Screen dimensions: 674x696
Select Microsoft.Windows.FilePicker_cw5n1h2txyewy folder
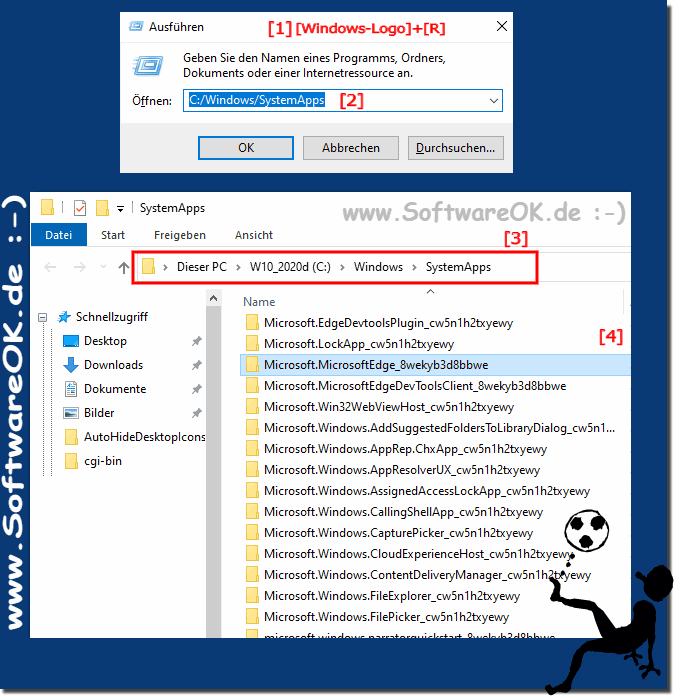[386, 617]
